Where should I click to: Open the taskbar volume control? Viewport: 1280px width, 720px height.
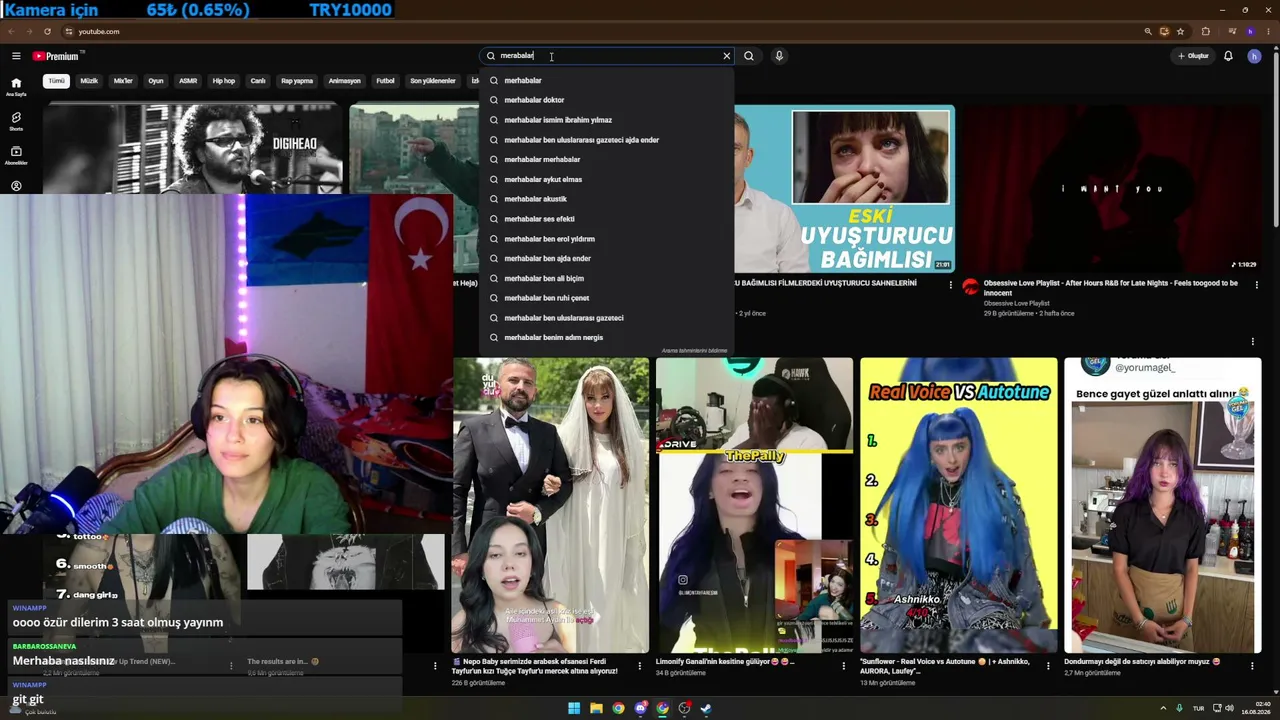tap(1229, 708)
